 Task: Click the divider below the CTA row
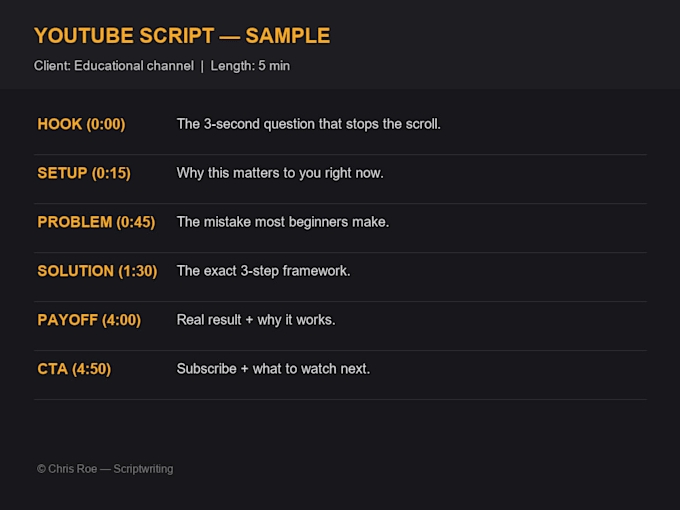pos(340,399)
